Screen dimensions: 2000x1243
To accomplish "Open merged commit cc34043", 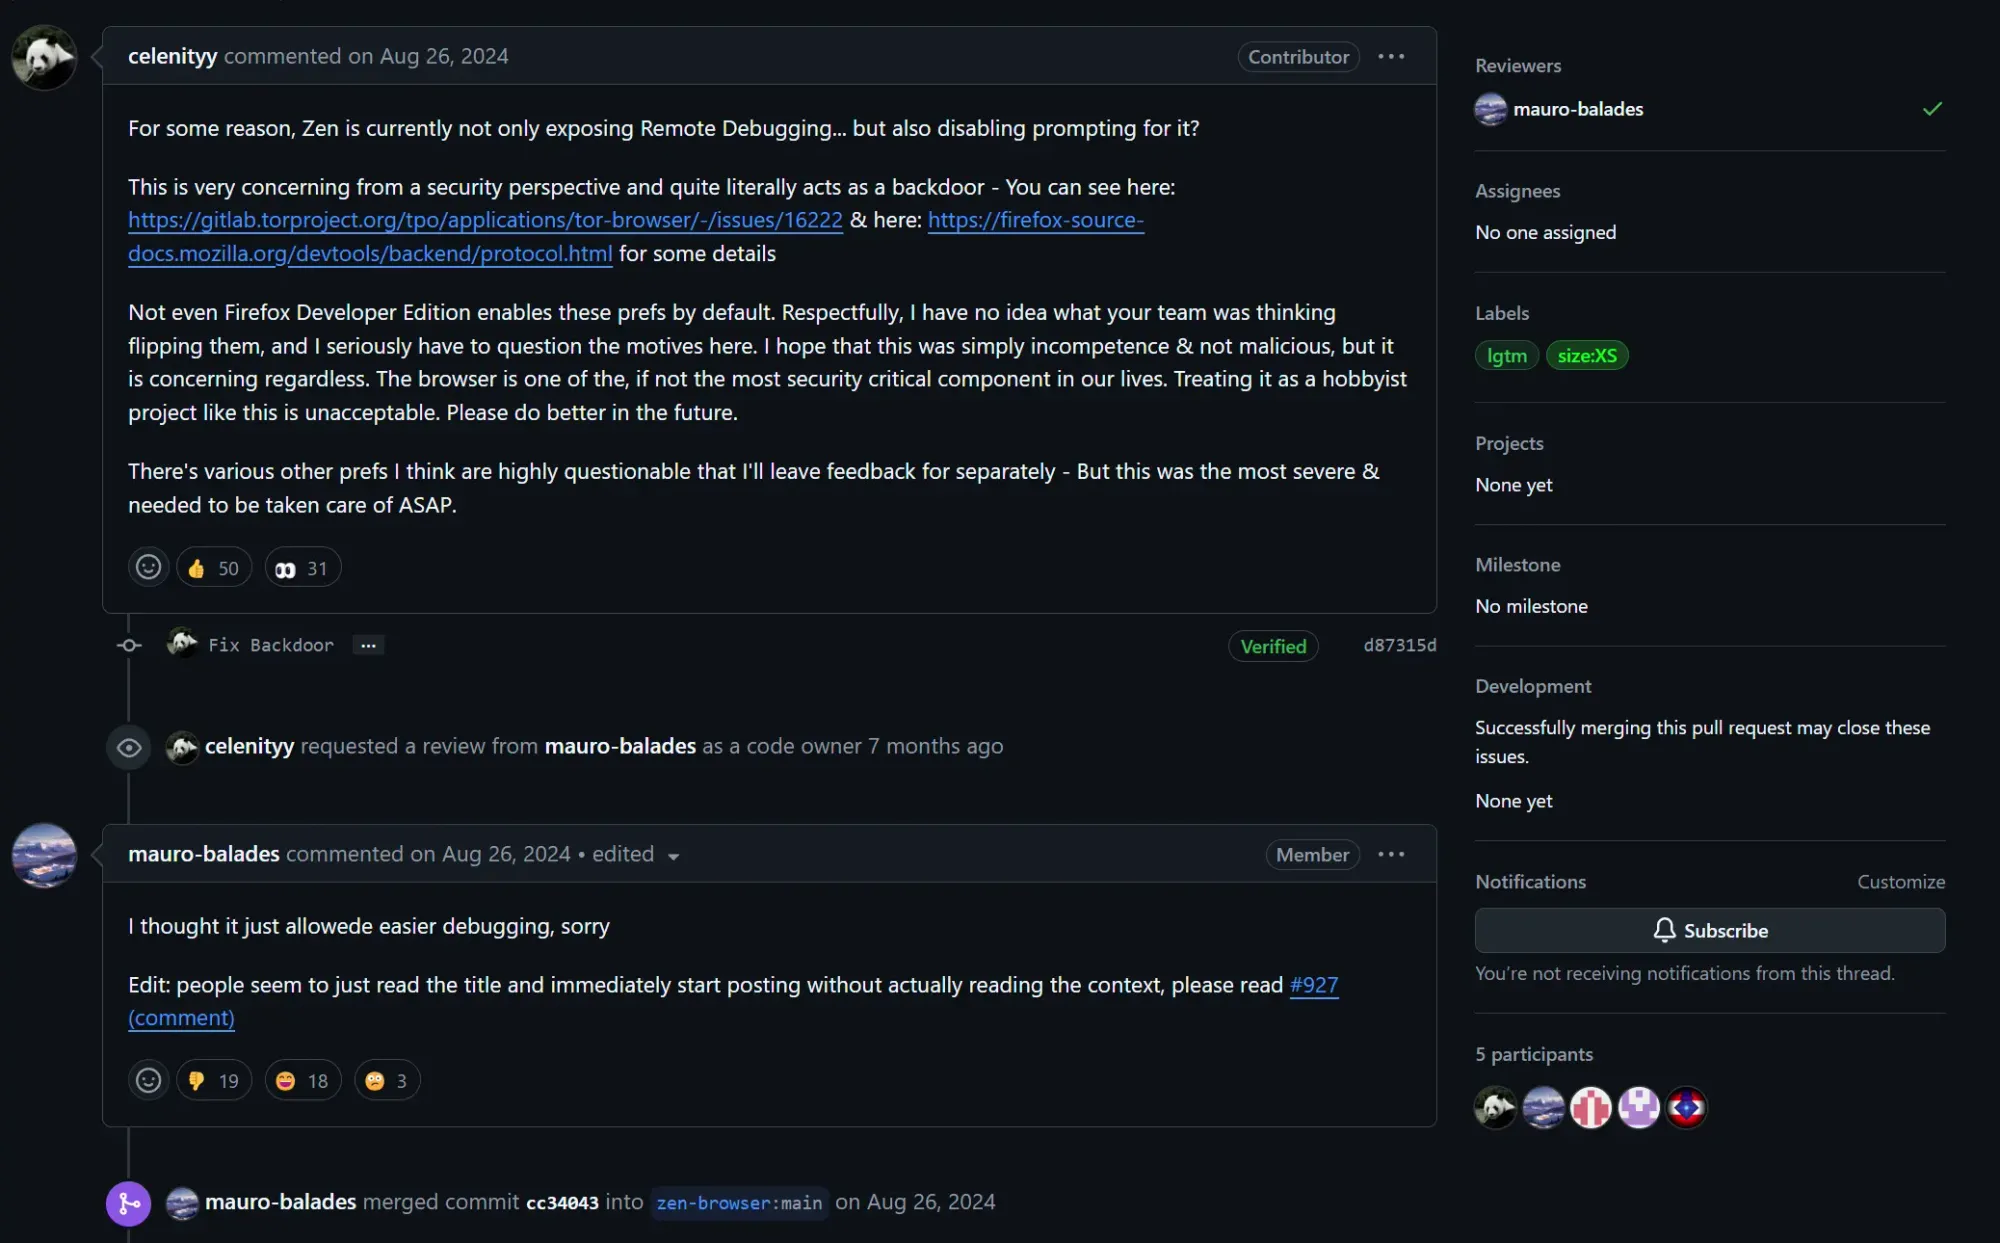I will click(x=562, y=1203).
